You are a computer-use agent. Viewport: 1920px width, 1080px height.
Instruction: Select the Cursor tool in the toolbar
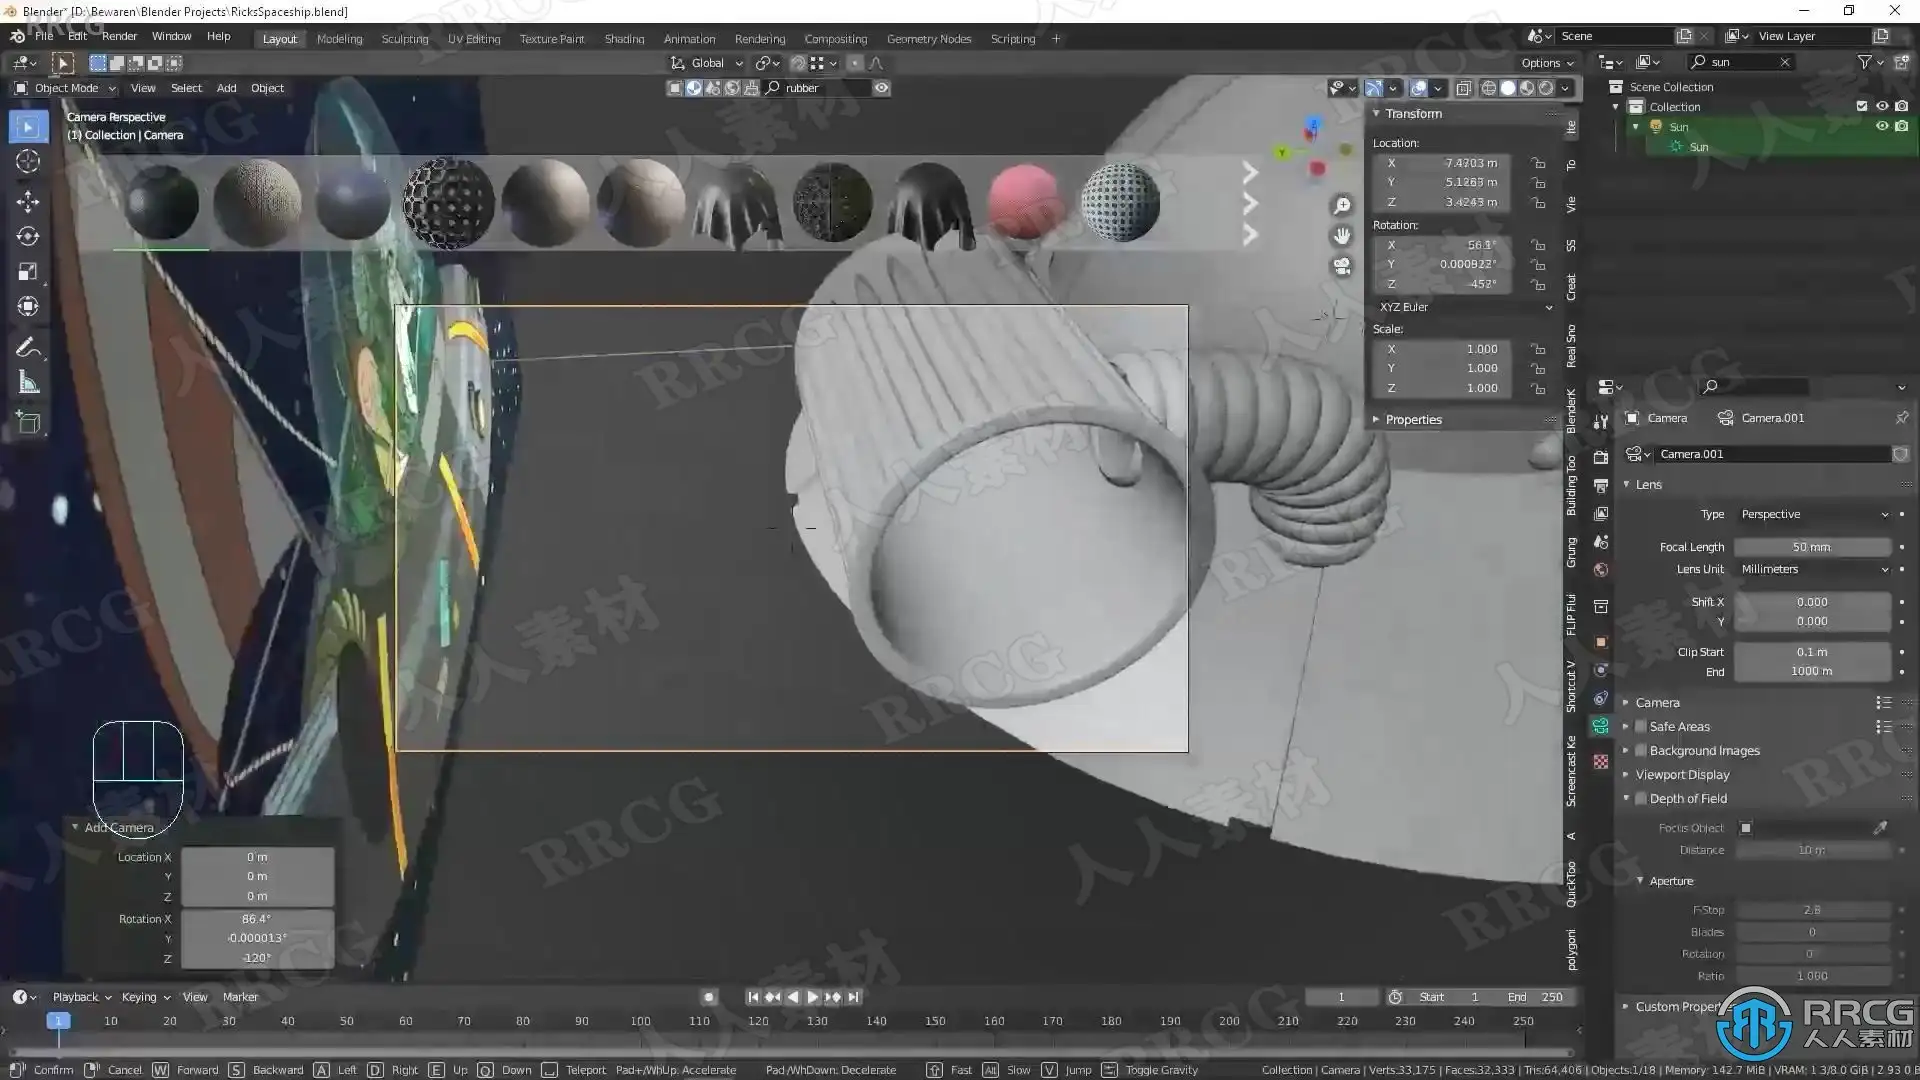pos(28,162)
